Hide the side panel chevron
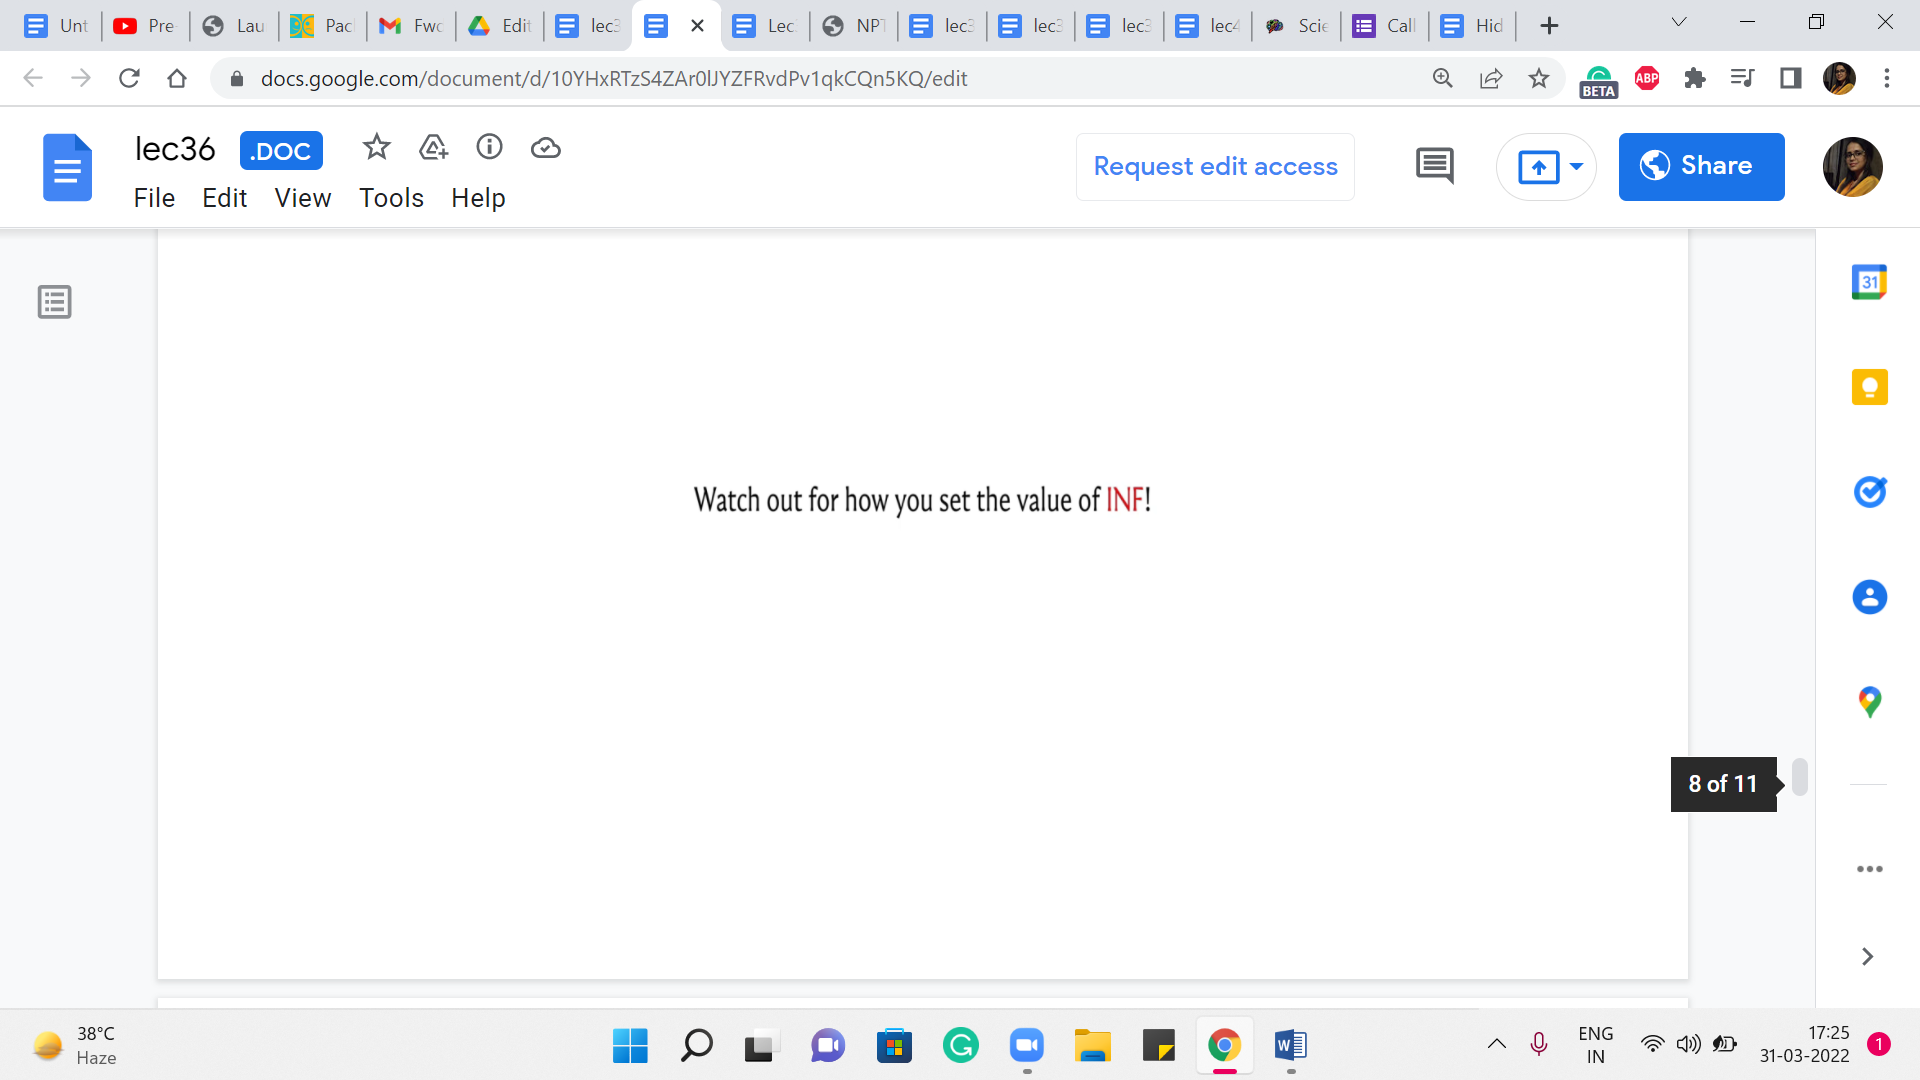 coord(1867,957)
